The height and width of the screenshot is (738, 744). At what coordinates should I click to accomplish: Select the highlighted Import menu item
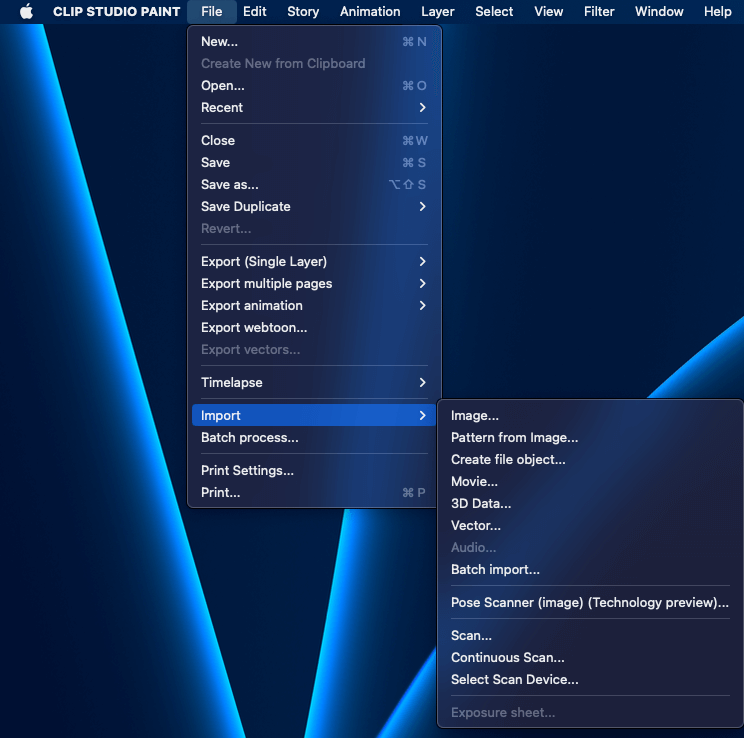pos(314,415)
